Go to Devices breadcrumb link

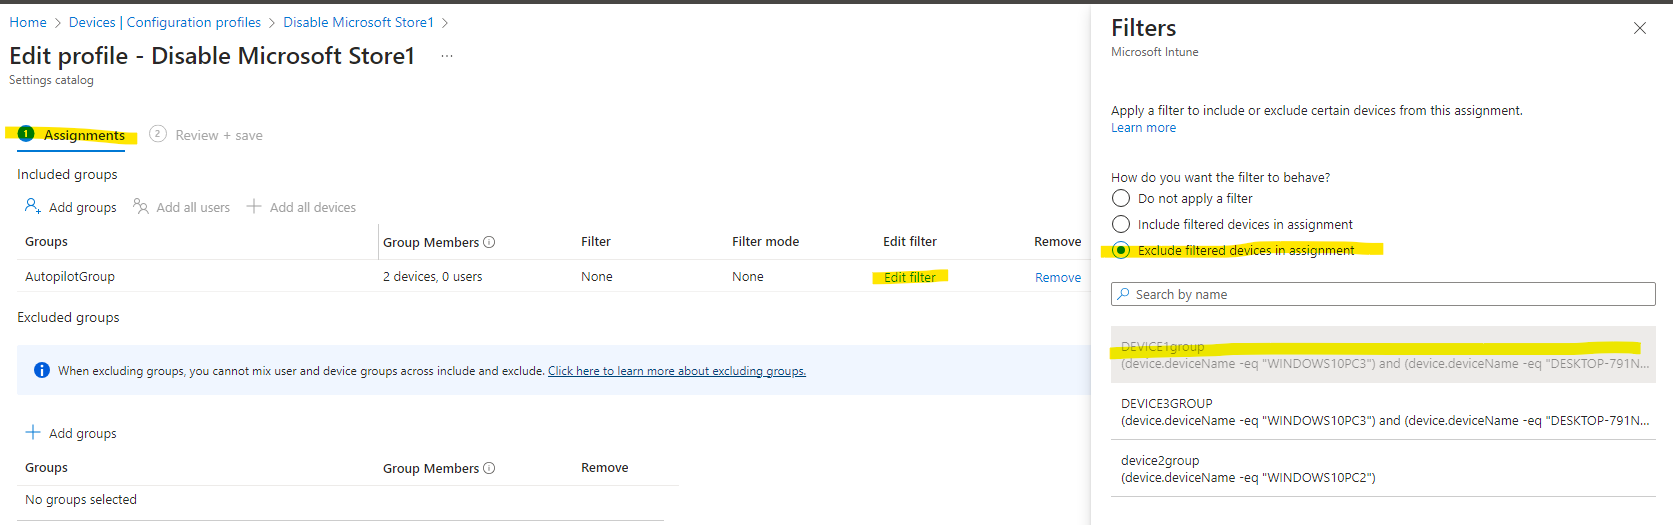tap(92, 22)
